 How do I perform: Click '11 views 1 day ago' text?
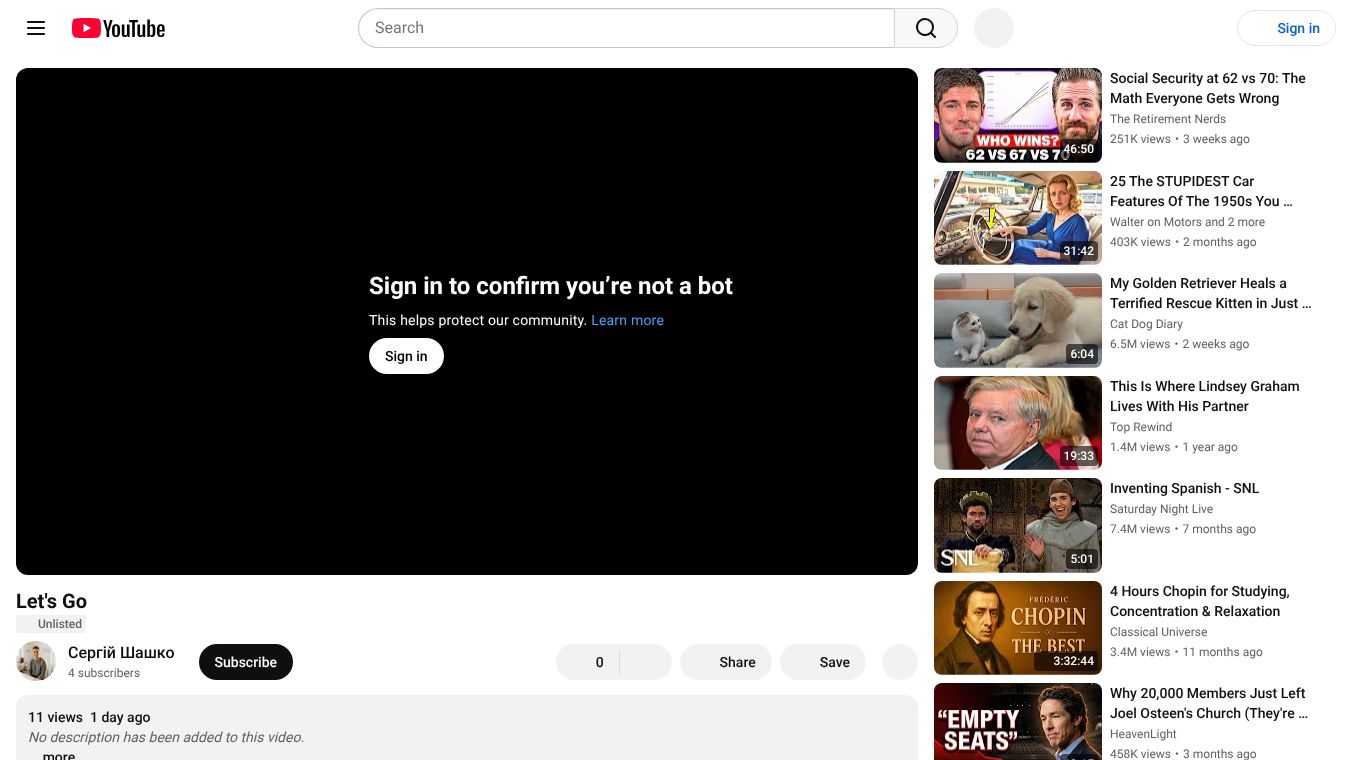click(89, 717)
